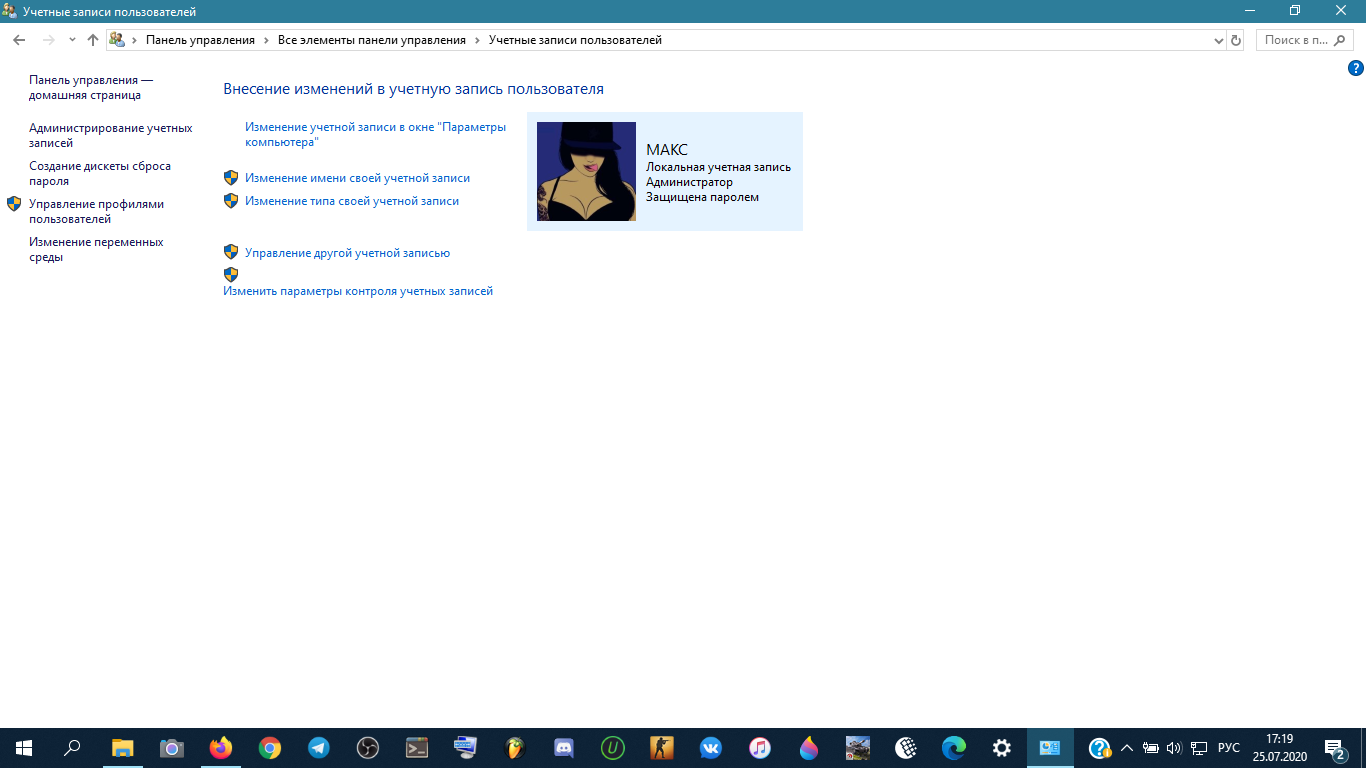This screenshot has height=768, width=1366.
Task: Go back with the Back arrow
Action: tap(19, 40)
